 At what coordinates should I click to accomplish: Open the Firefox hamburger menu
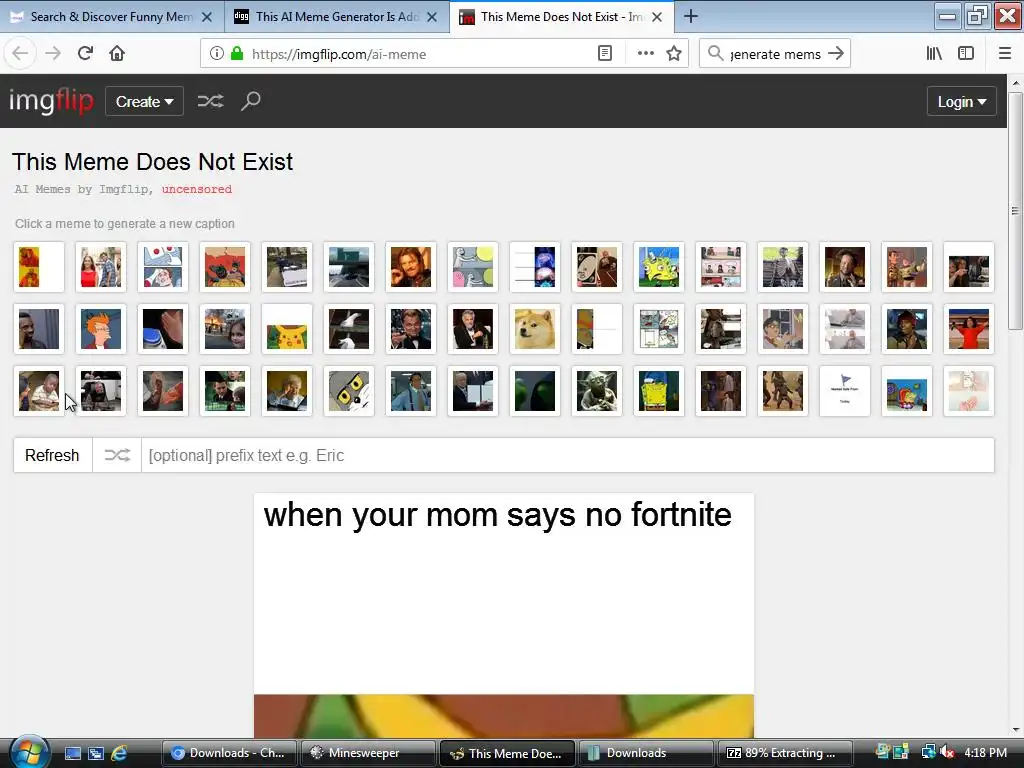[1004, 54]
